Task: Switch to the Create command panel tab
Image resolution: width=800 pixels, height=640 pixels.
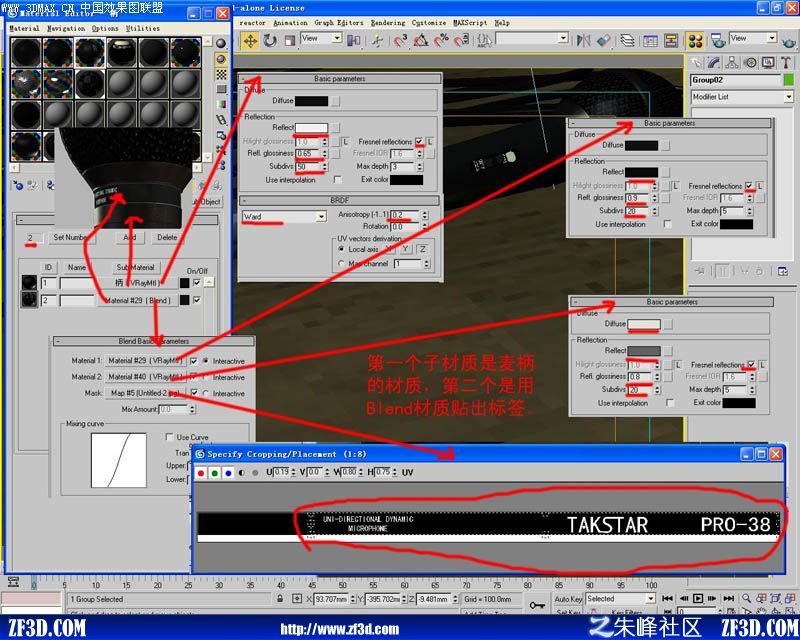Action: (x=696, y=63)
